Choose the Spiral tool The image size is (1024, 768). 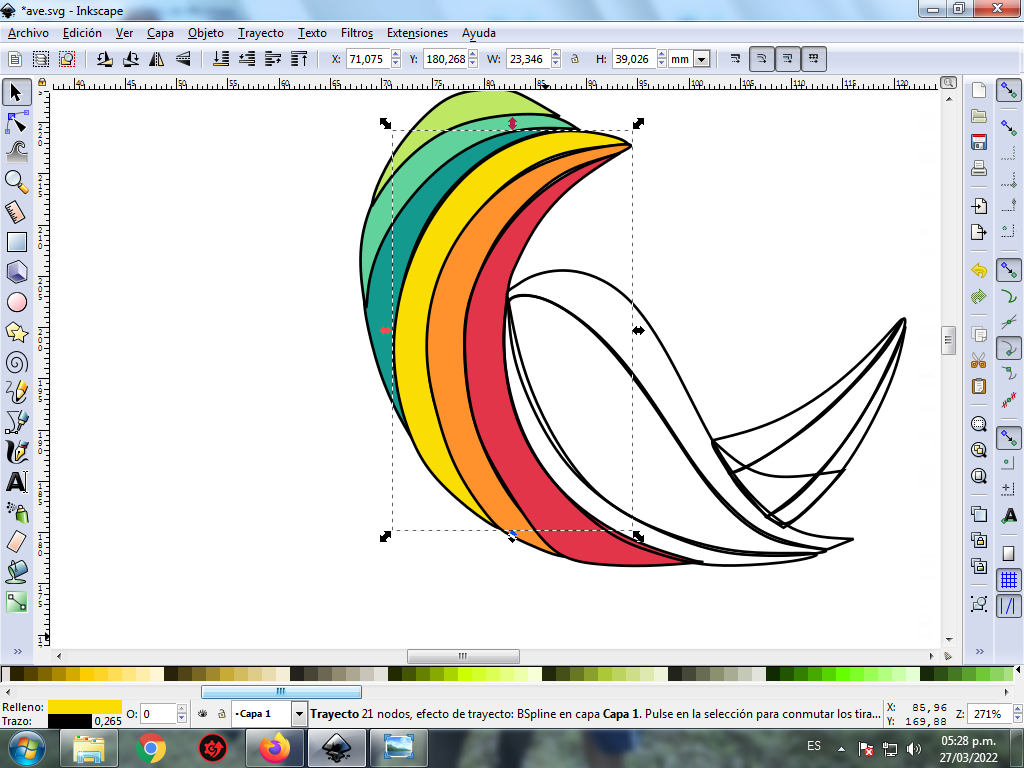point(16,362)
